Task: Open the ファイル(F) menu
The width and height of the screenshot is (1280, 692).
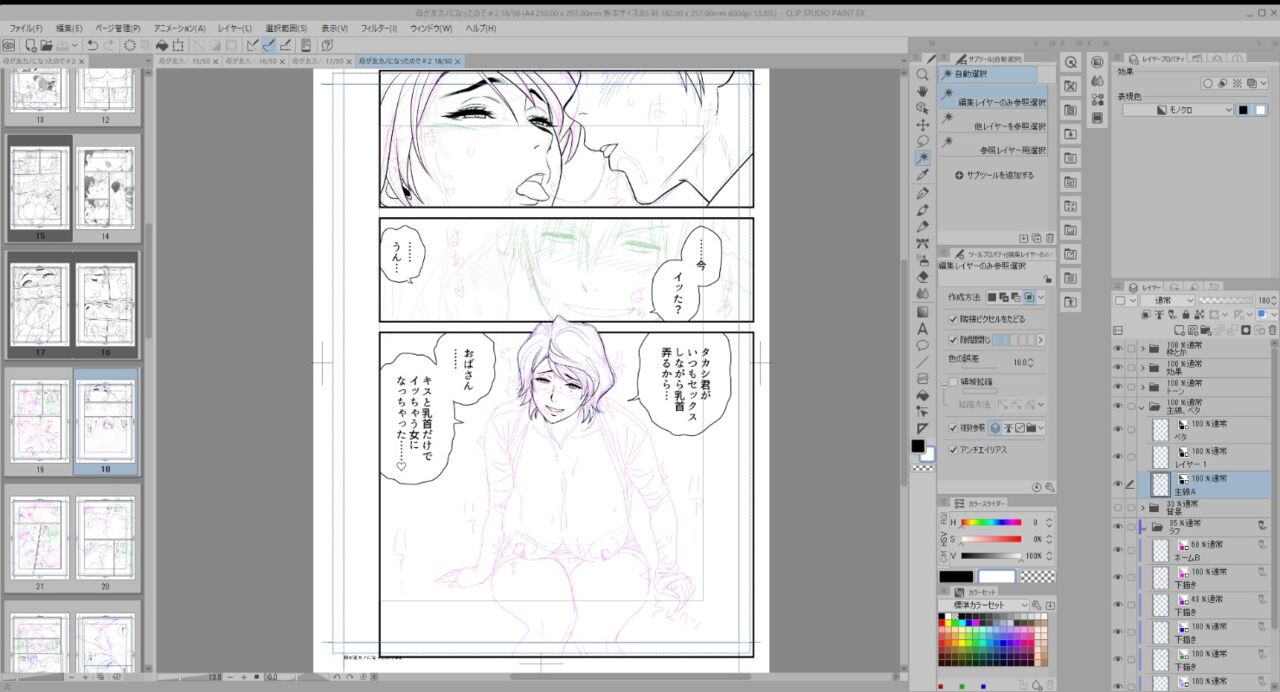Action: (26, 28)
